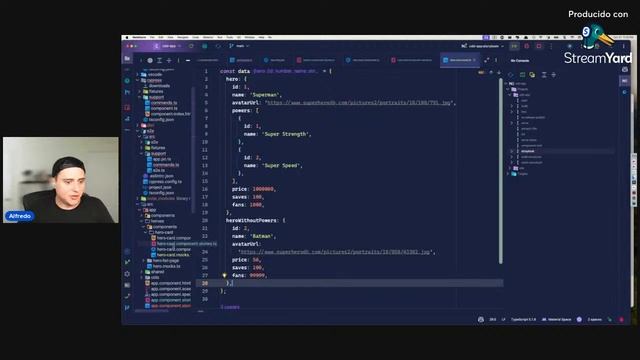Collapse all in Nx Console toolbar
Image resolution: width=640 pixels, height=360 pixels.
click(x=553, y=75)
